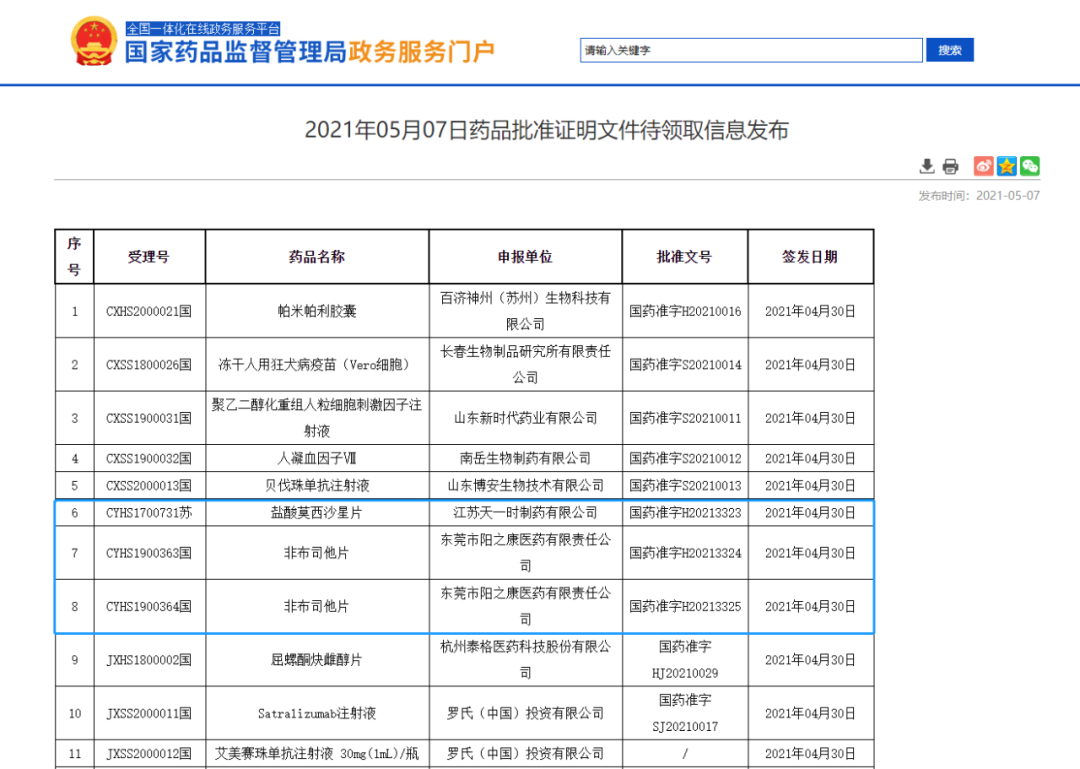Click the 受理号 column header
1080x769 pixels.
coord(149,257)
